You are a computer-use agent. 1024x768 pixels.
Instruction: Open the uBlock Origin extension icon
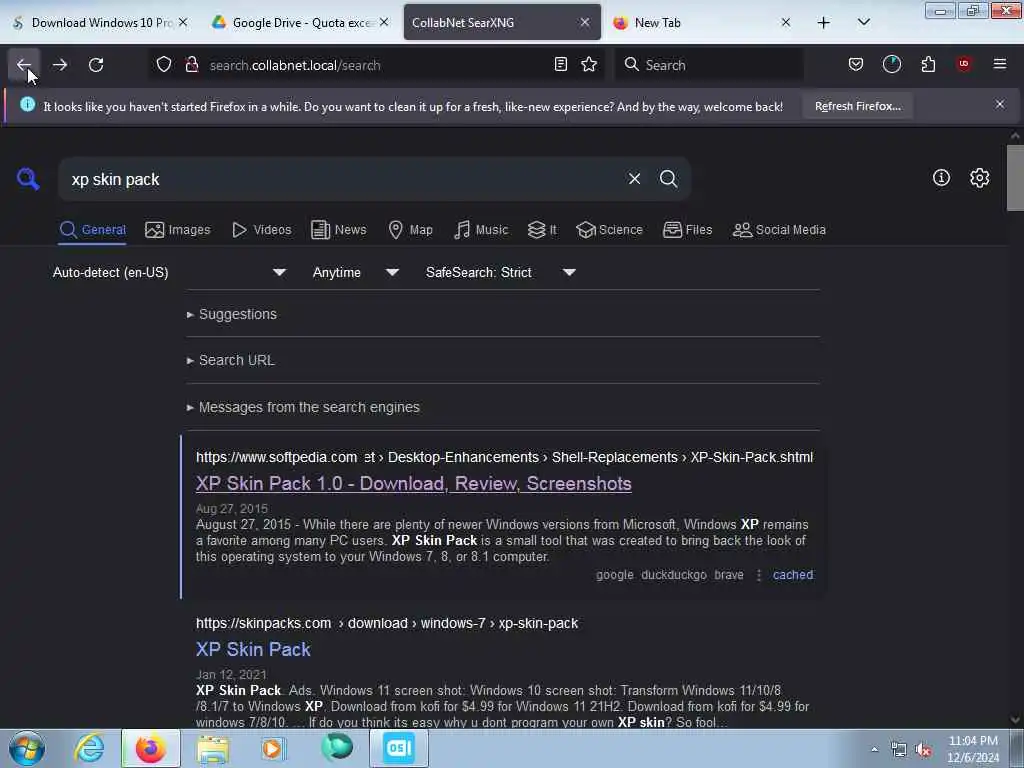point(963,64)
